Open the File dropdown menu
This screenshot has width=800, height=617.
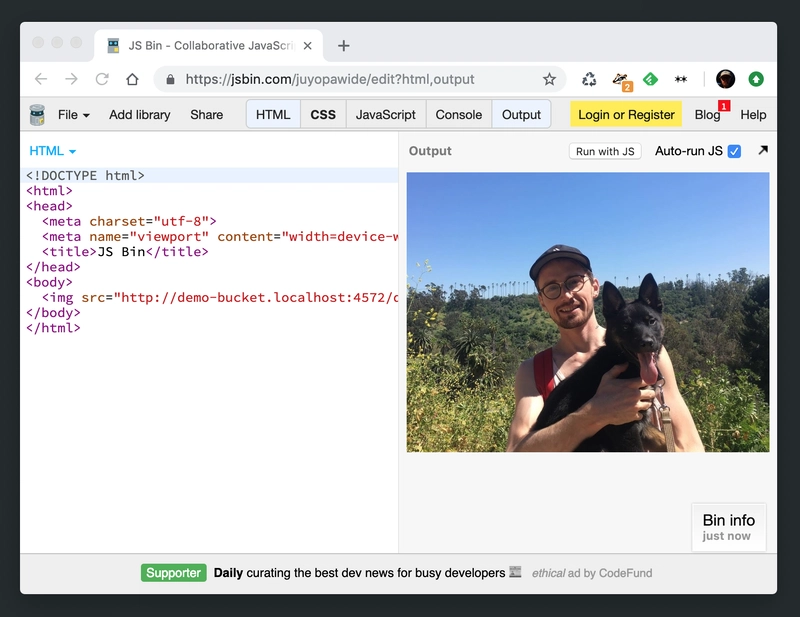click(73, 115)
